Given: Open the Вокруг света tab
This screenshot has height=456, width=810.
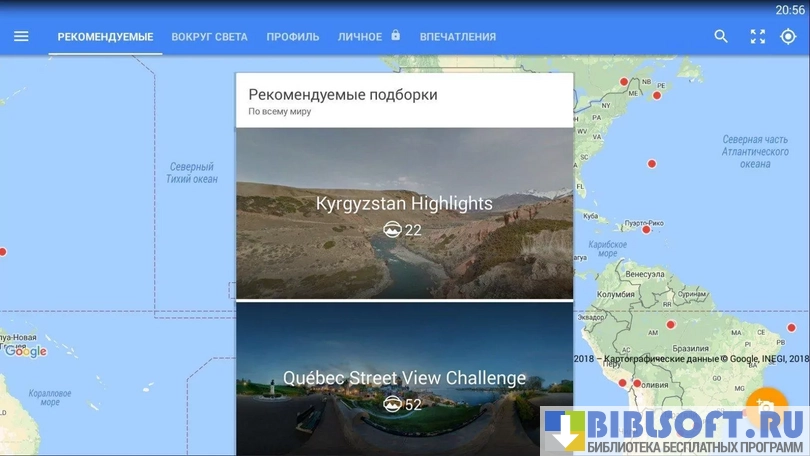Looking at the screenshot, I should point(209,37).
